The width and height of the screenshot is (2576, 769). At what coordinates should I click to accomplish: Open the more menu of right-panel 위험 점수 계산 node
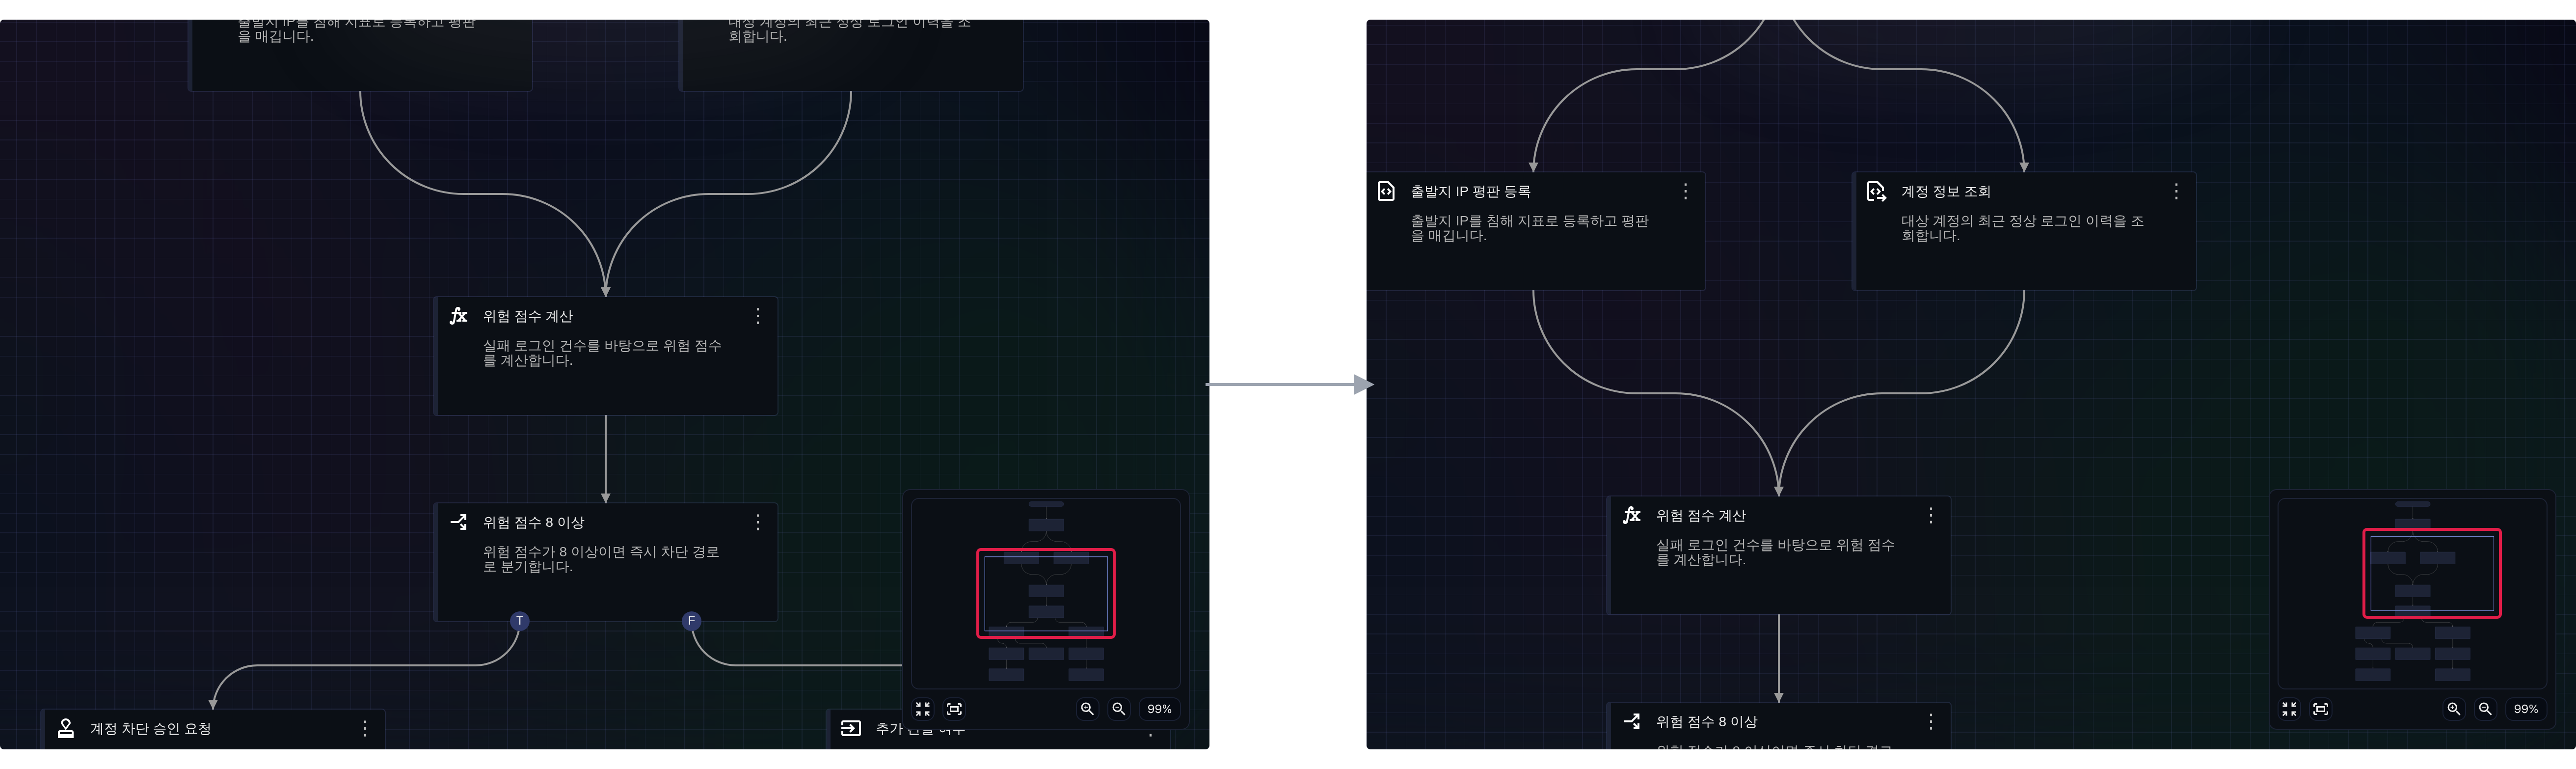coord(1931,515)
